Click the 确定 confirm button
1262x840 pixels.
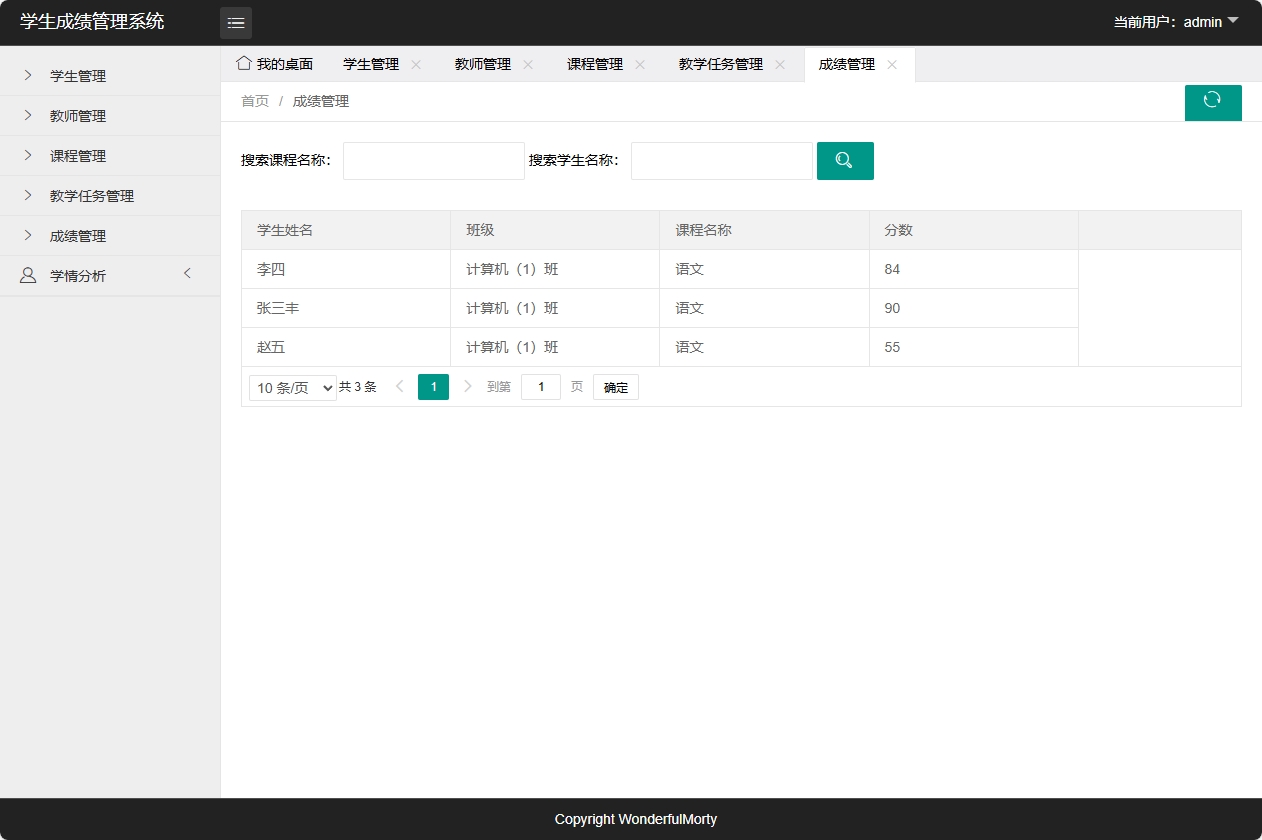pos(615,386)
